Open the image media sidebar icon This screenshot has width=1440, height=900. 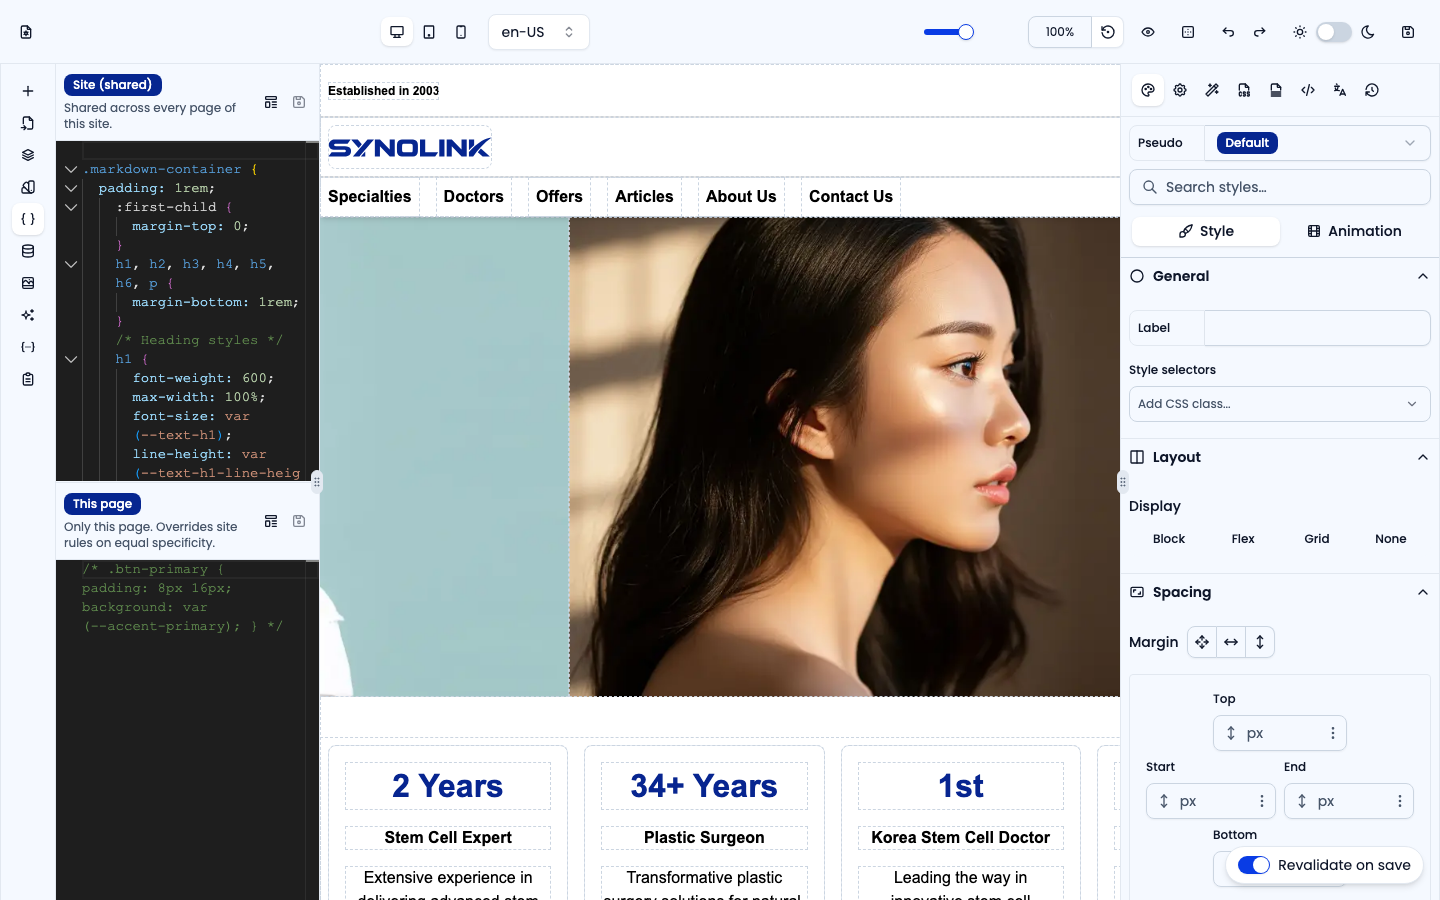pyautogui.click(x=28, y=283)
